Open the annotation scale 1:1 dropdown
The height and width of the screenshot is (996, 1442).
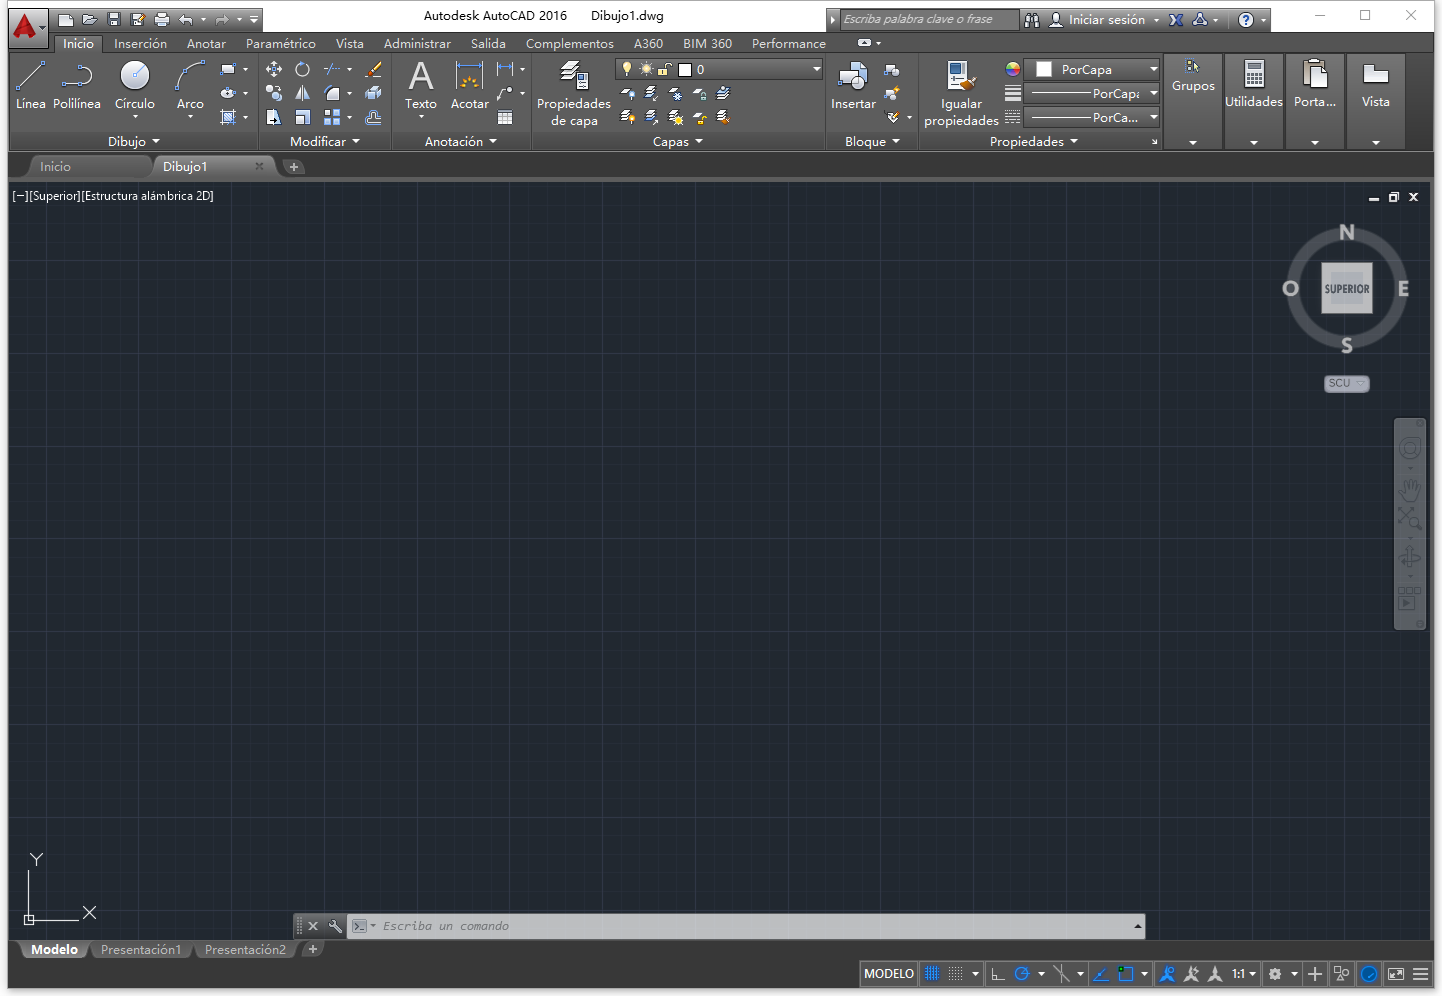1244,974
